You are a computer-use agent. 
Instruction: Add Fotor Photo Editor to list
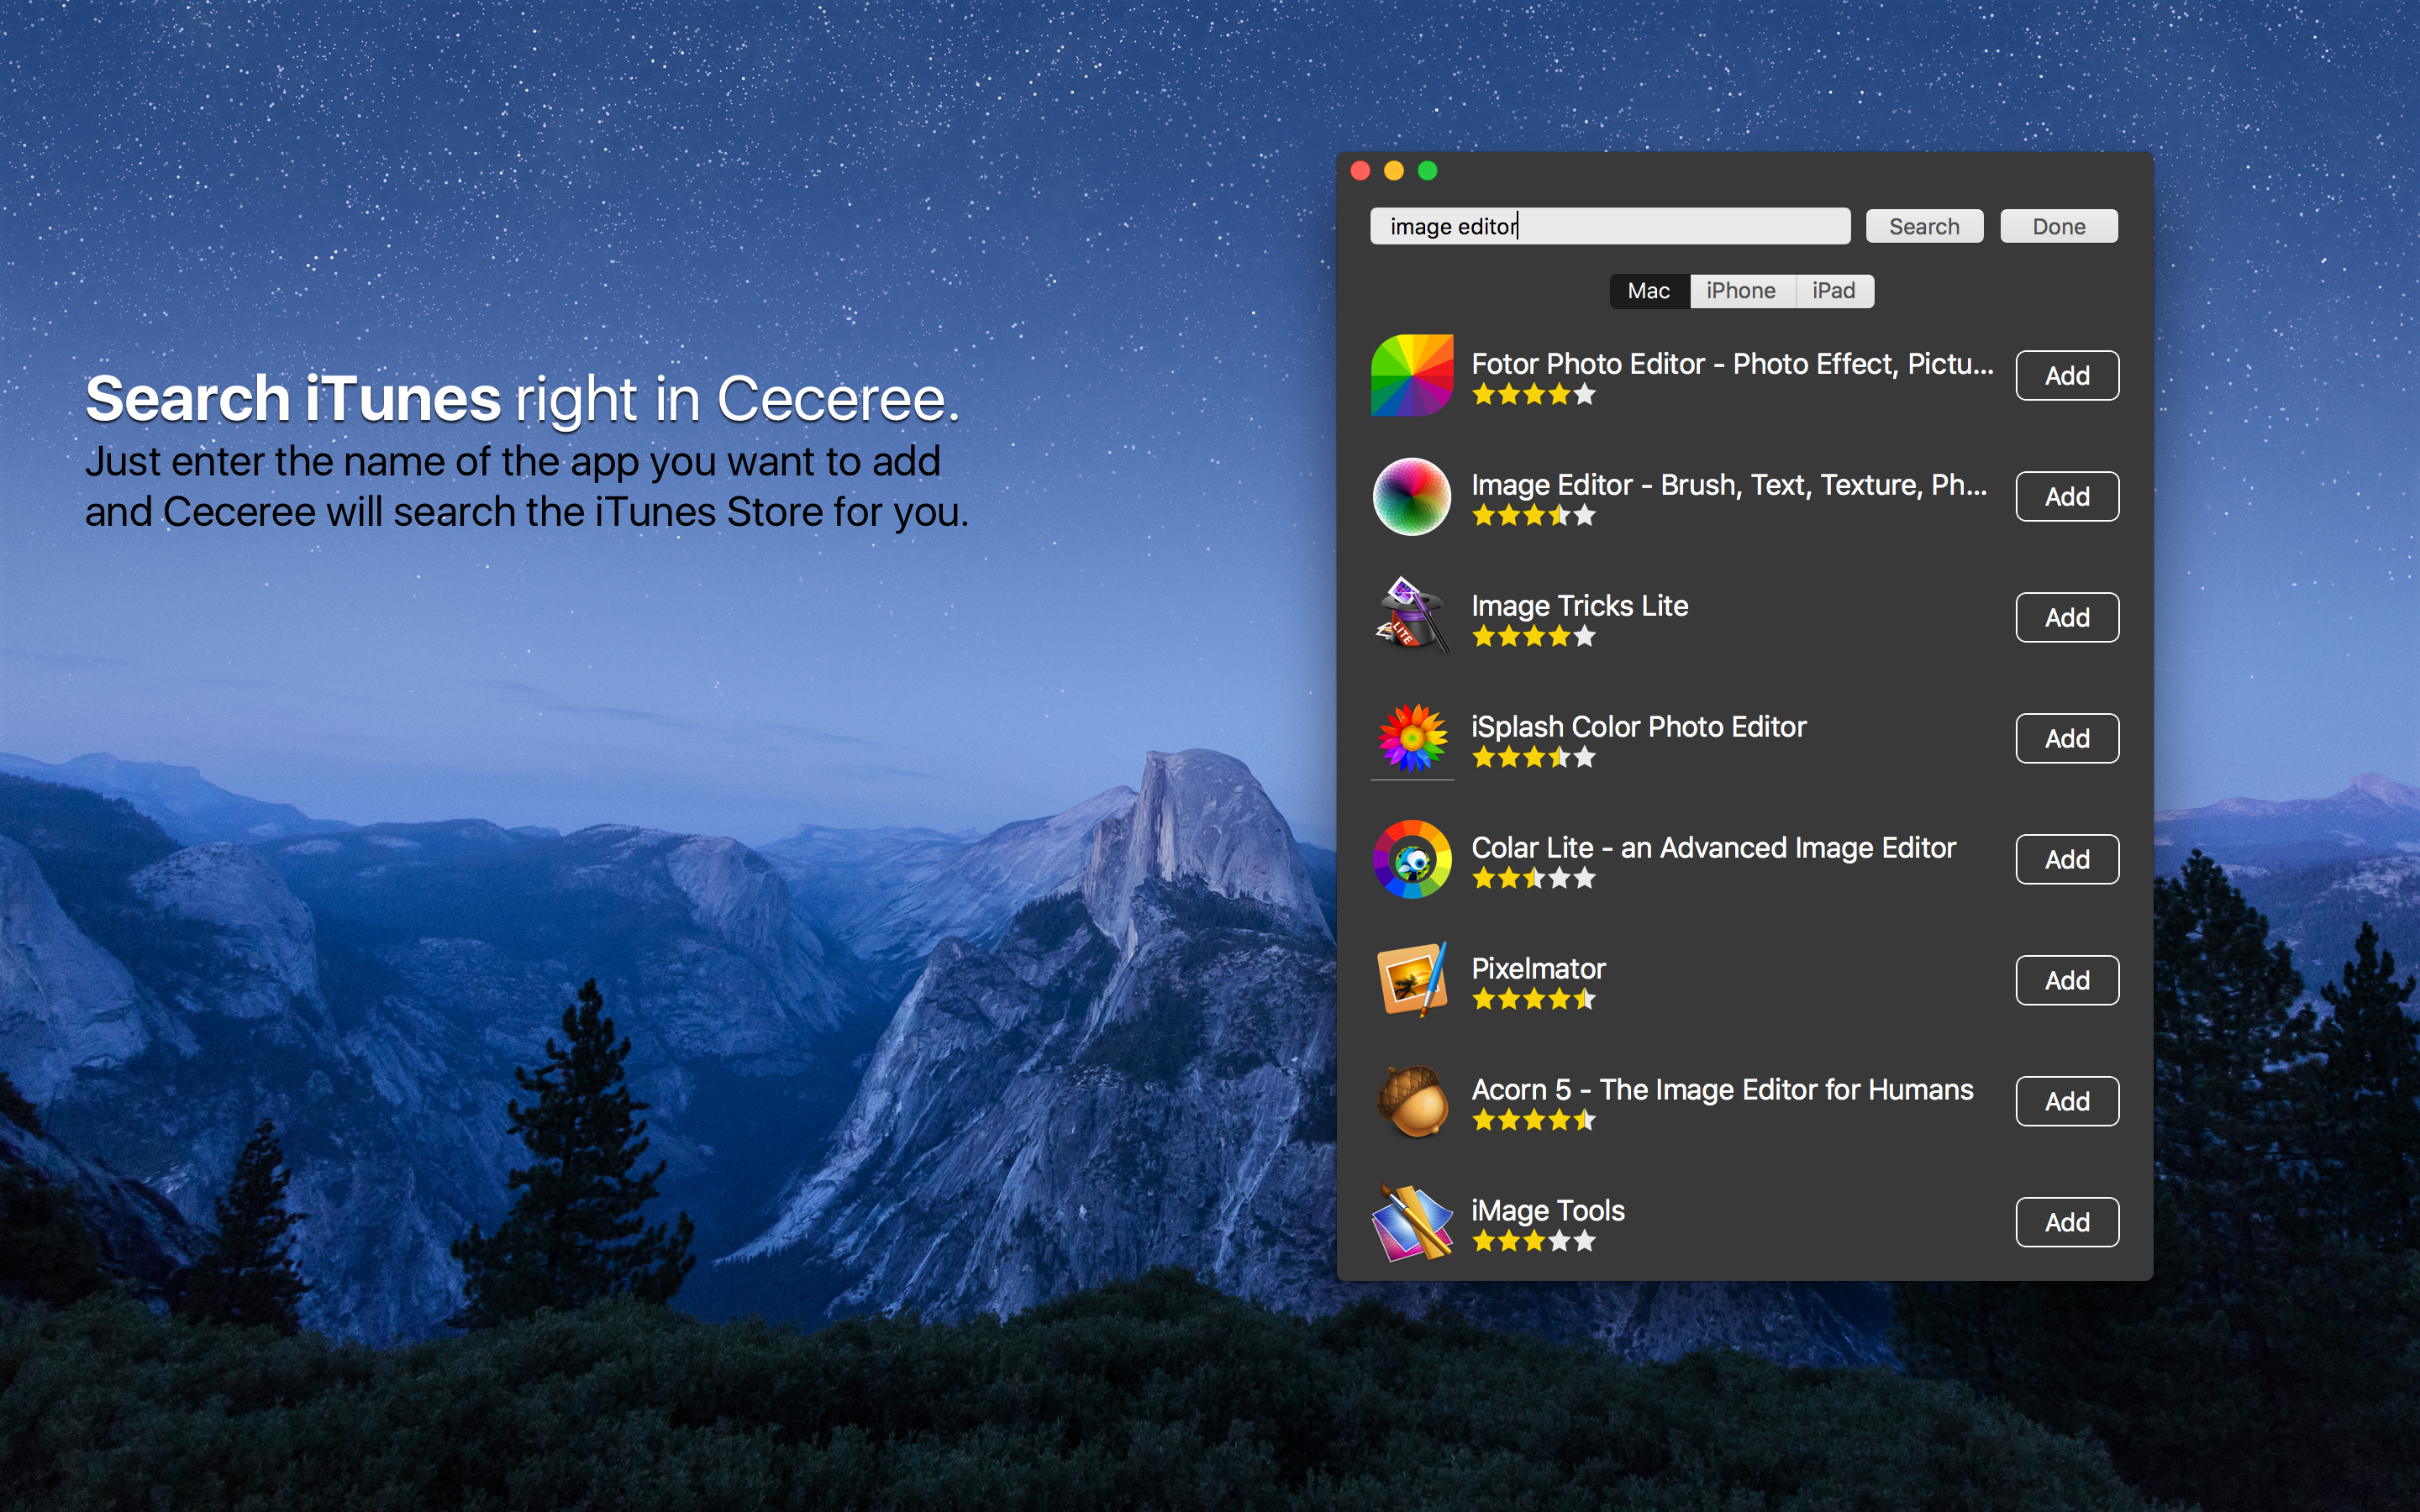(2066, 376)
